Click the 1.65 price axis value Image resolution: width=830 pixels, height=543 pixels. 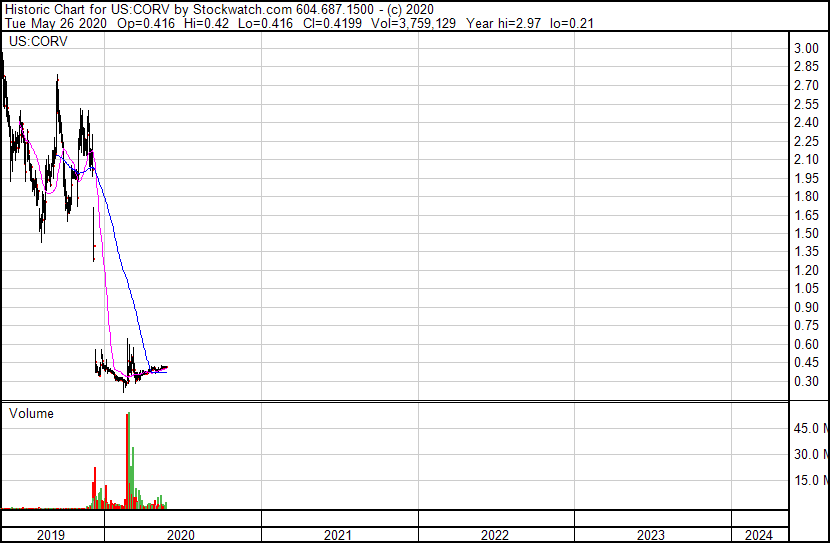coord(806,215)
